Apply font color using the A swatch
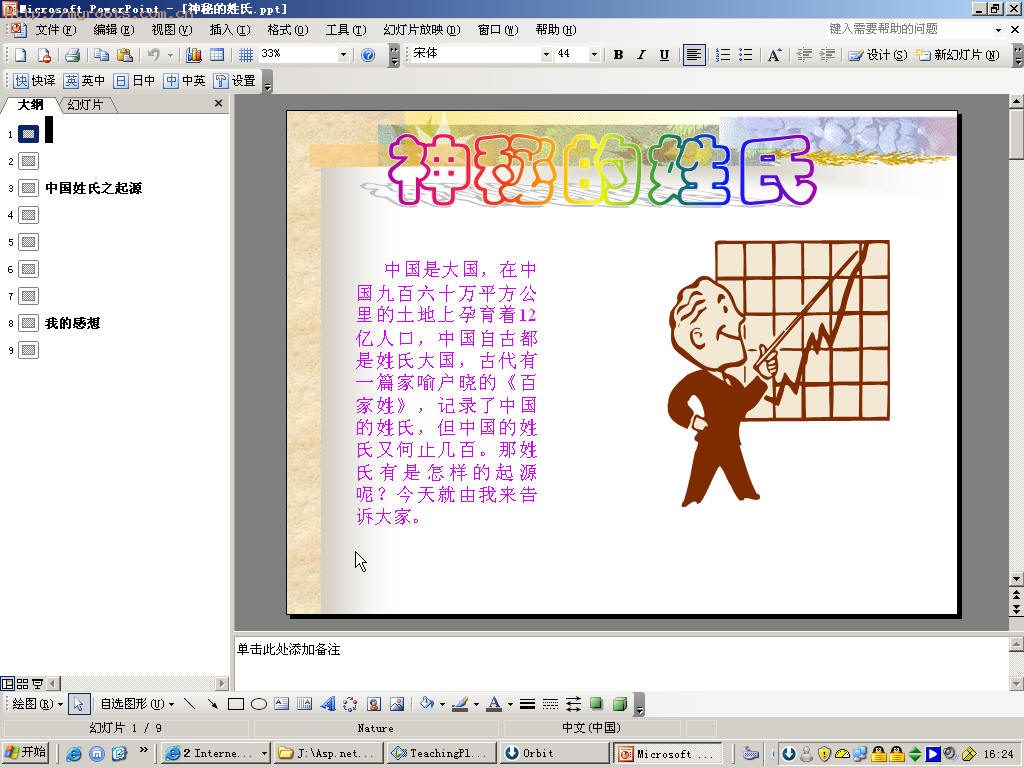 pyautogui.click(x=494, y=703)
